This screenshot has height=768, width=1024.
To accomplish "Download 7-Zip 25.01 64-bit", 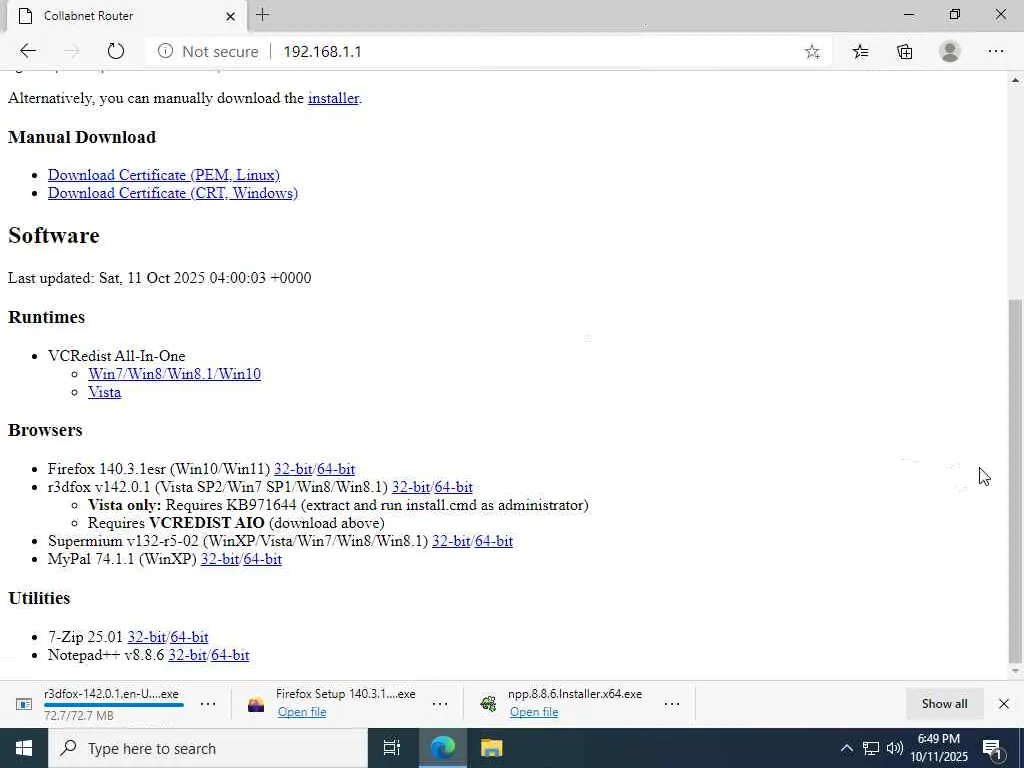I will [x=189, y=637].
